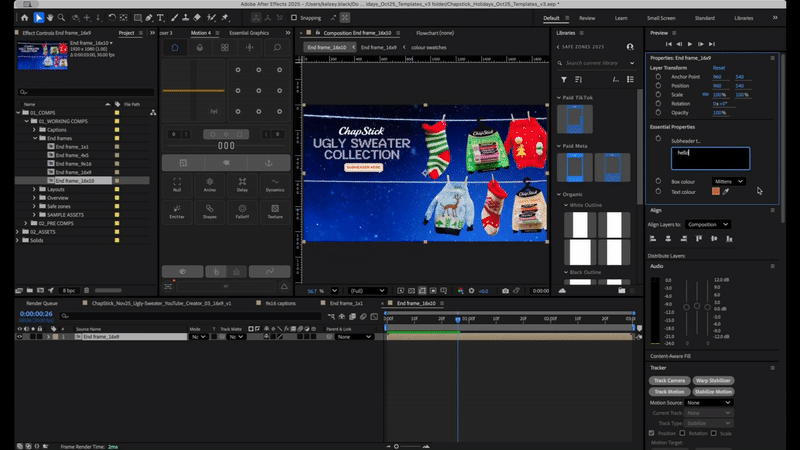
Task: Select the Type text tool
Action: (x=160, y=18)
